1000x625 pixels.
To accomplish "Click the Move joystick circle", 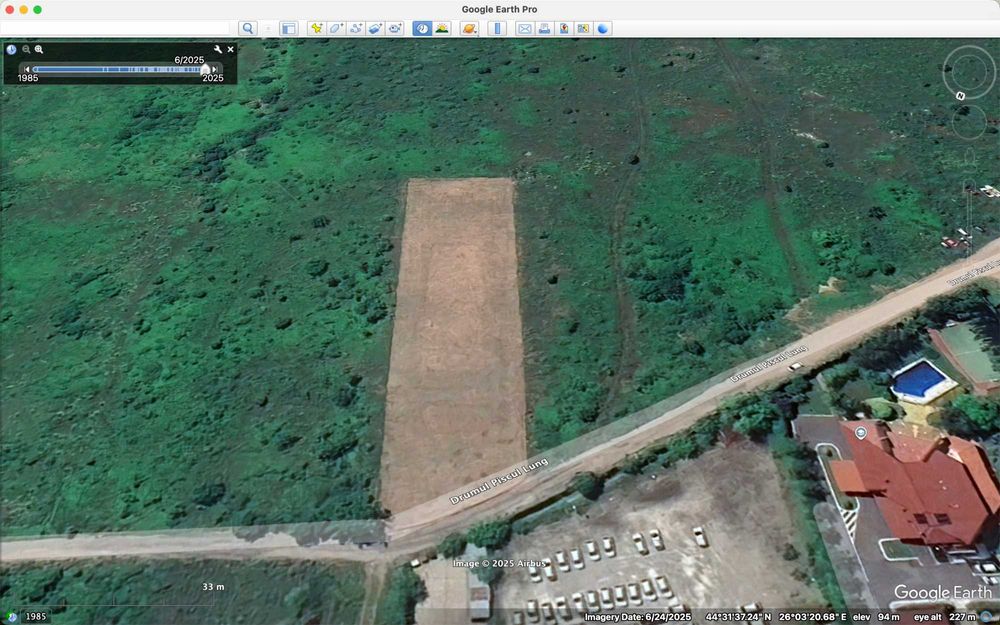I will [x=969, y=122].
